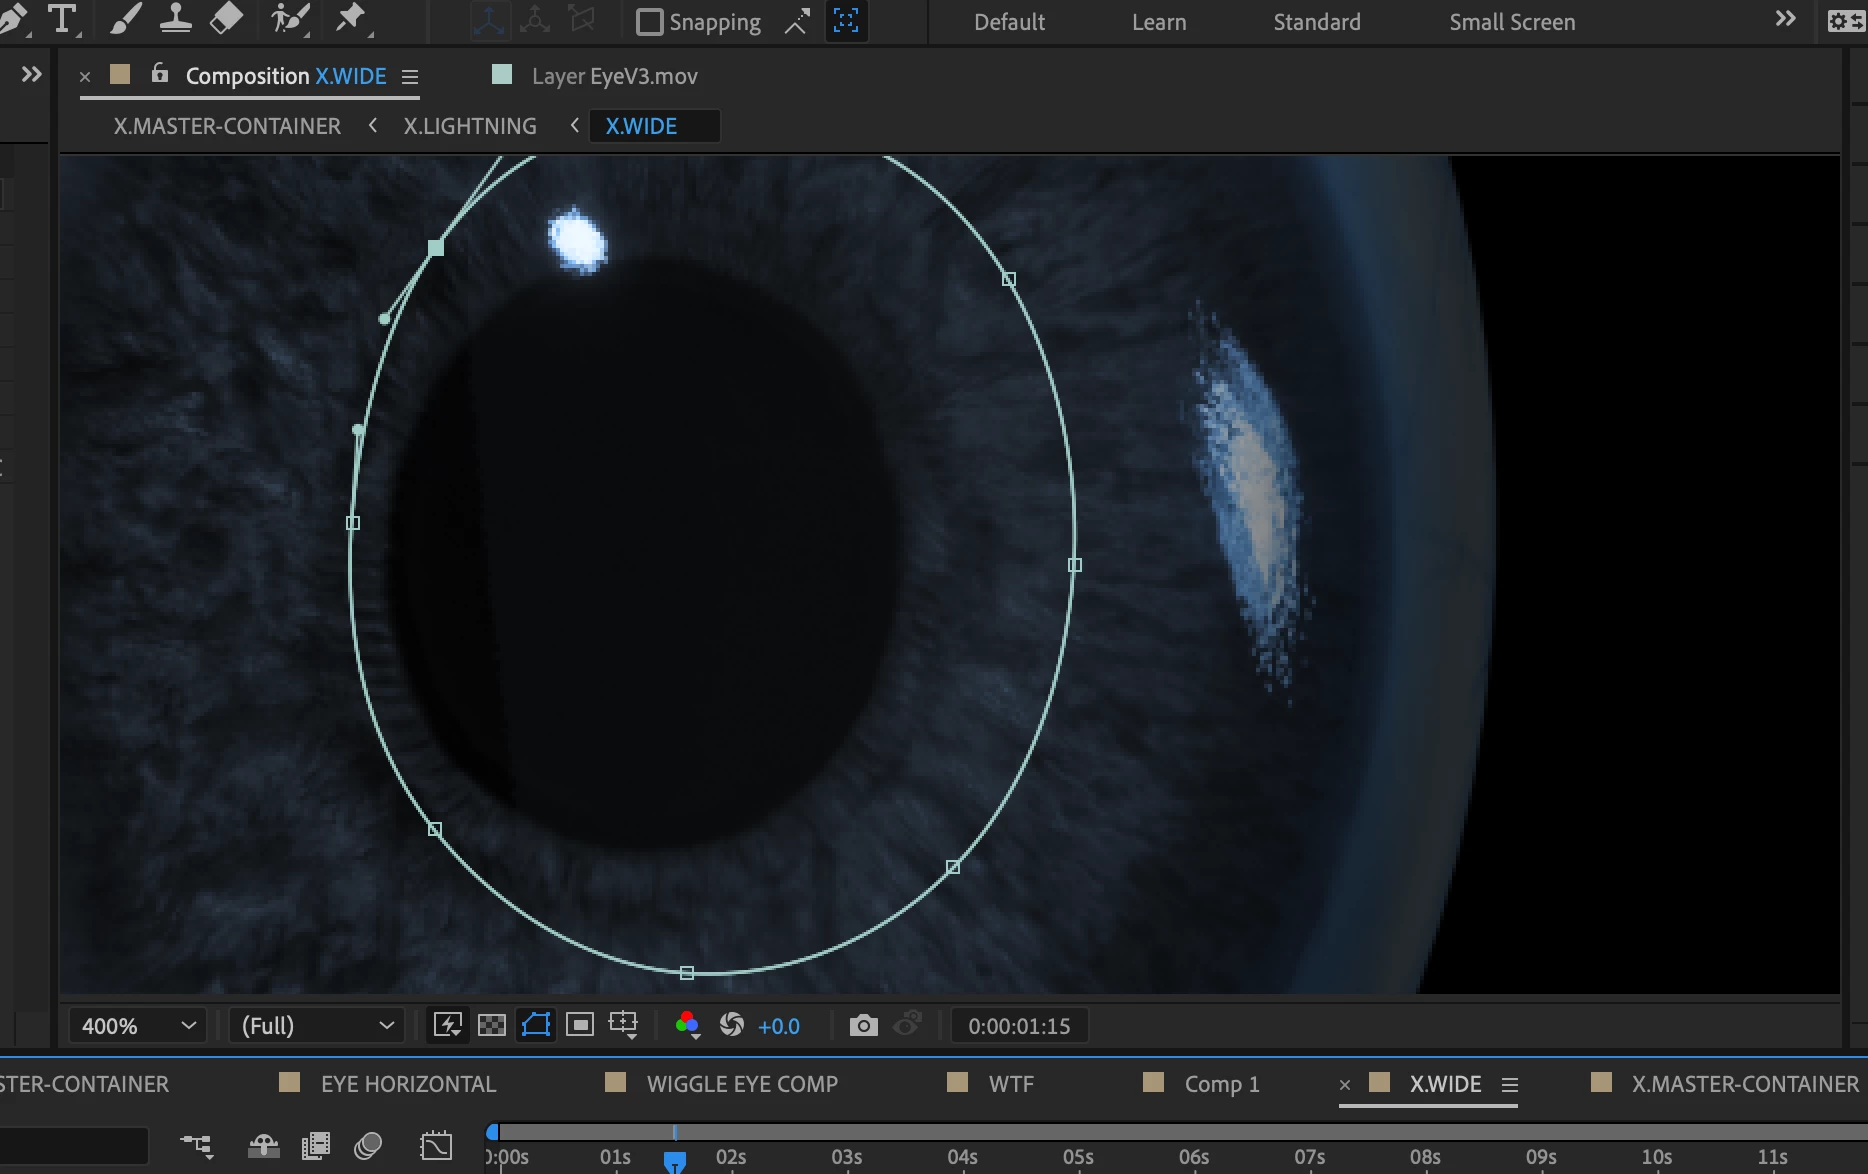Viewport: 1868px width, 1174px height.
Task: Toggle the transparency grid checkerboard
Action: click(492, 1025)
